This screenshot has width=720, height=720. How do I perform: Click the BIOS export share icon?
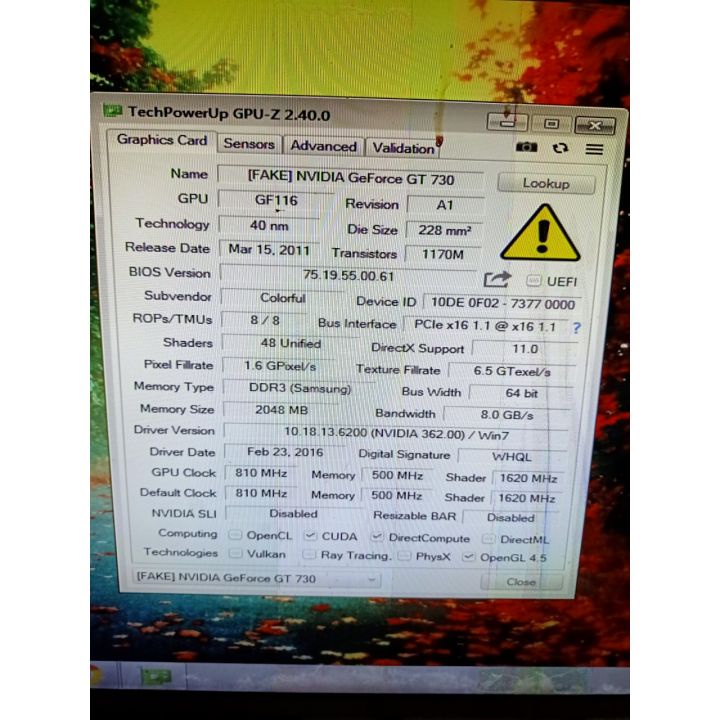tap(497, 279)
